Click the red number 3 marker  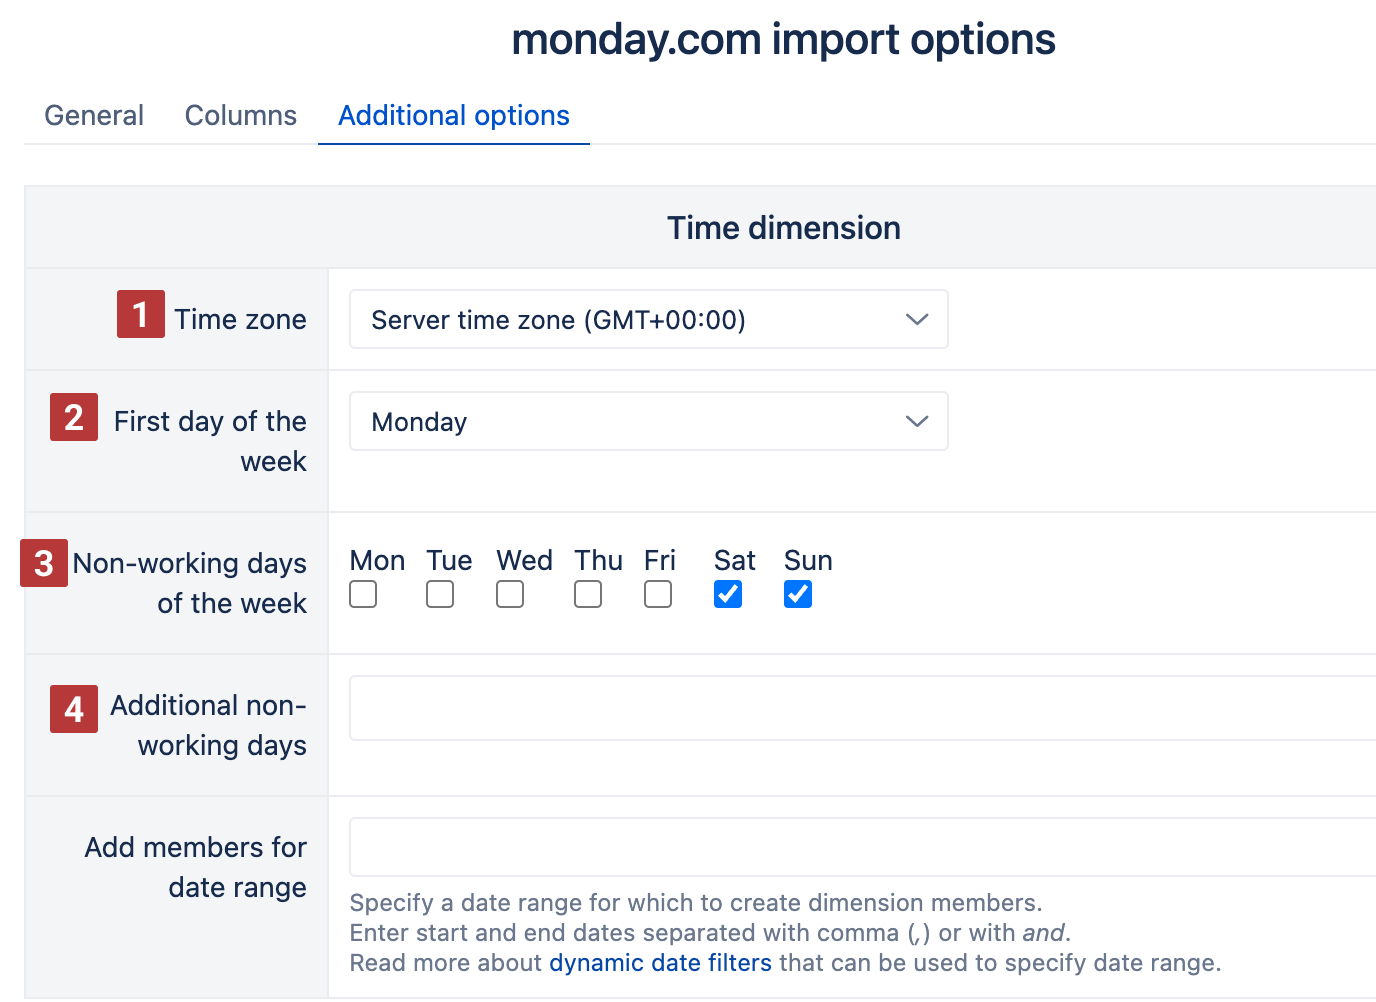44,563
